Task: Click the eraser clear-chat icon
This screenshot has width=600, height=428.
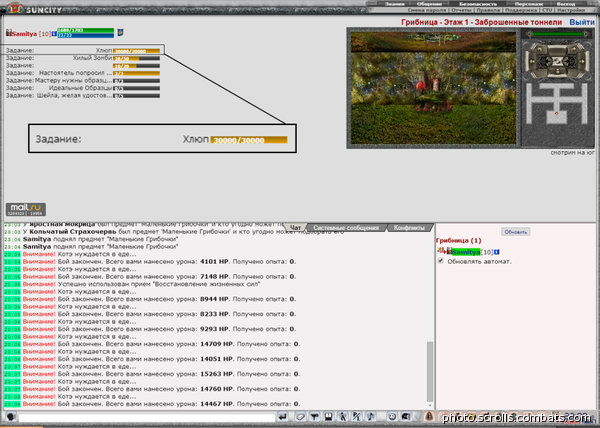Action: coord(300,417)
